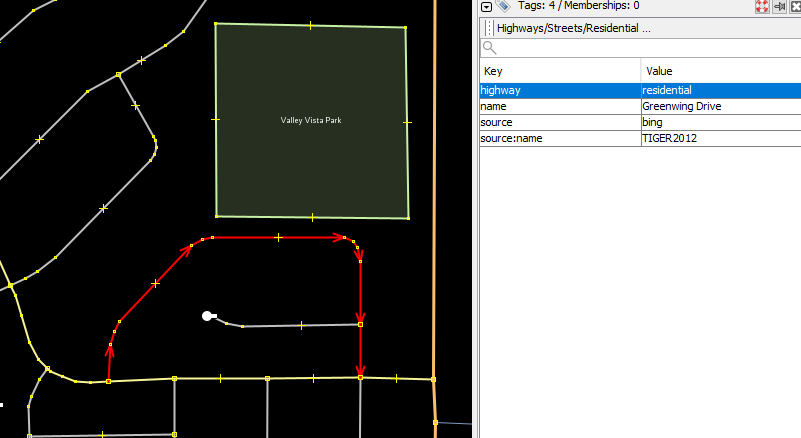Screen dimensions: 801x438
Task: Sort tags by the Key column header
Action: pyautogui.click(x=560, y=71)
